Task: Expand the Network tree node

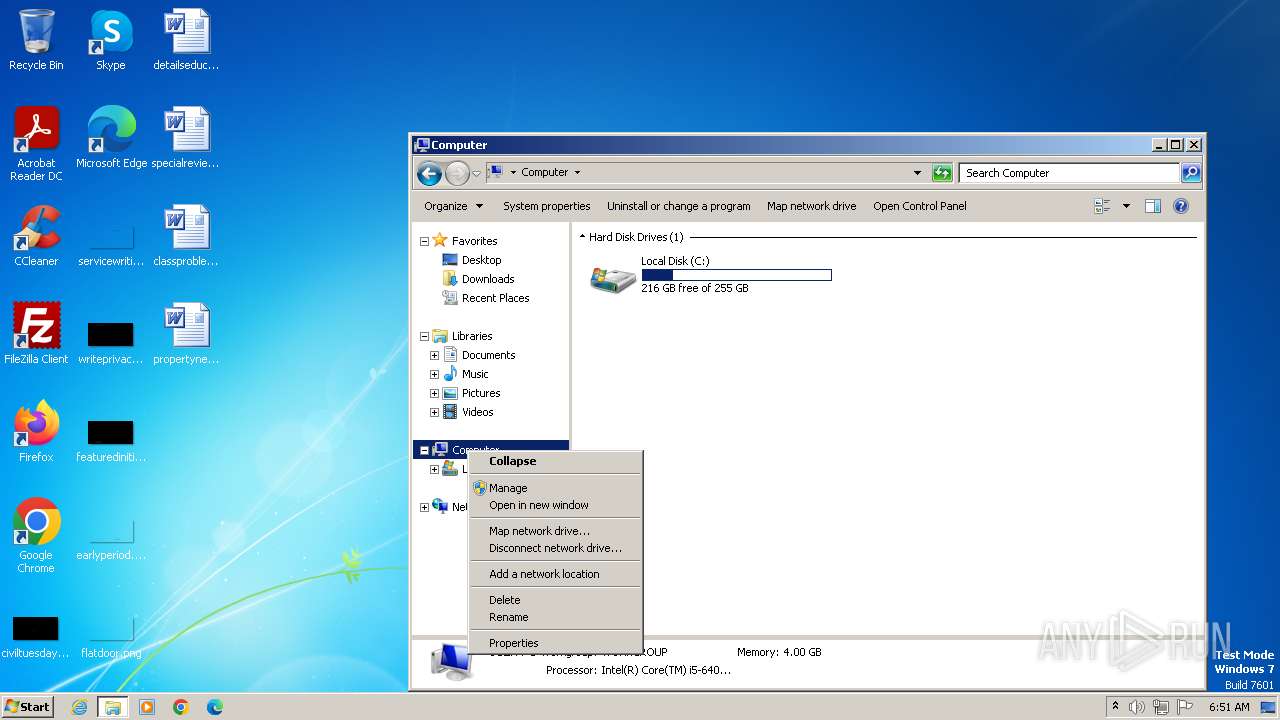Action: pyautogui.click(x=424, y=507)
